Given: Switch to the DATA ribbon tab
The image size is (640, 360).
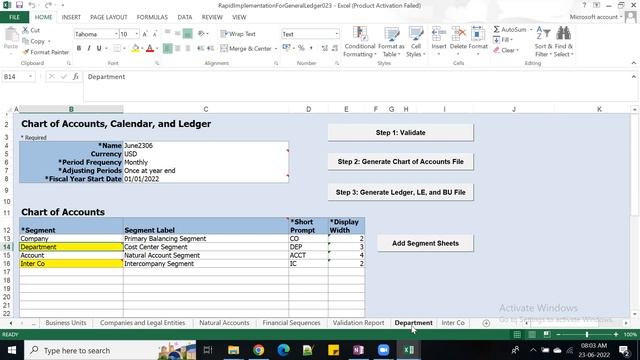Looking at the screenshot, I should [184, 17].
